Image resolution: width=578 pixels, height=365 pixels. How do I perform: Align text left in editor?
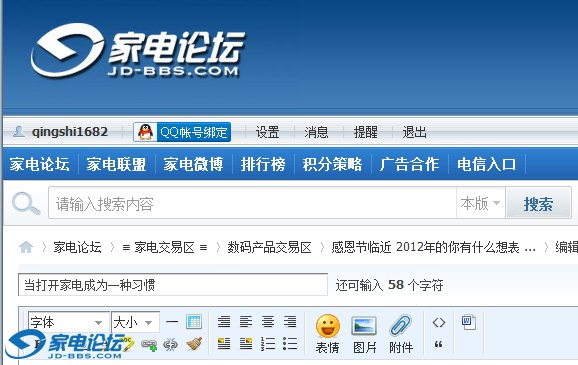(246, 322)
